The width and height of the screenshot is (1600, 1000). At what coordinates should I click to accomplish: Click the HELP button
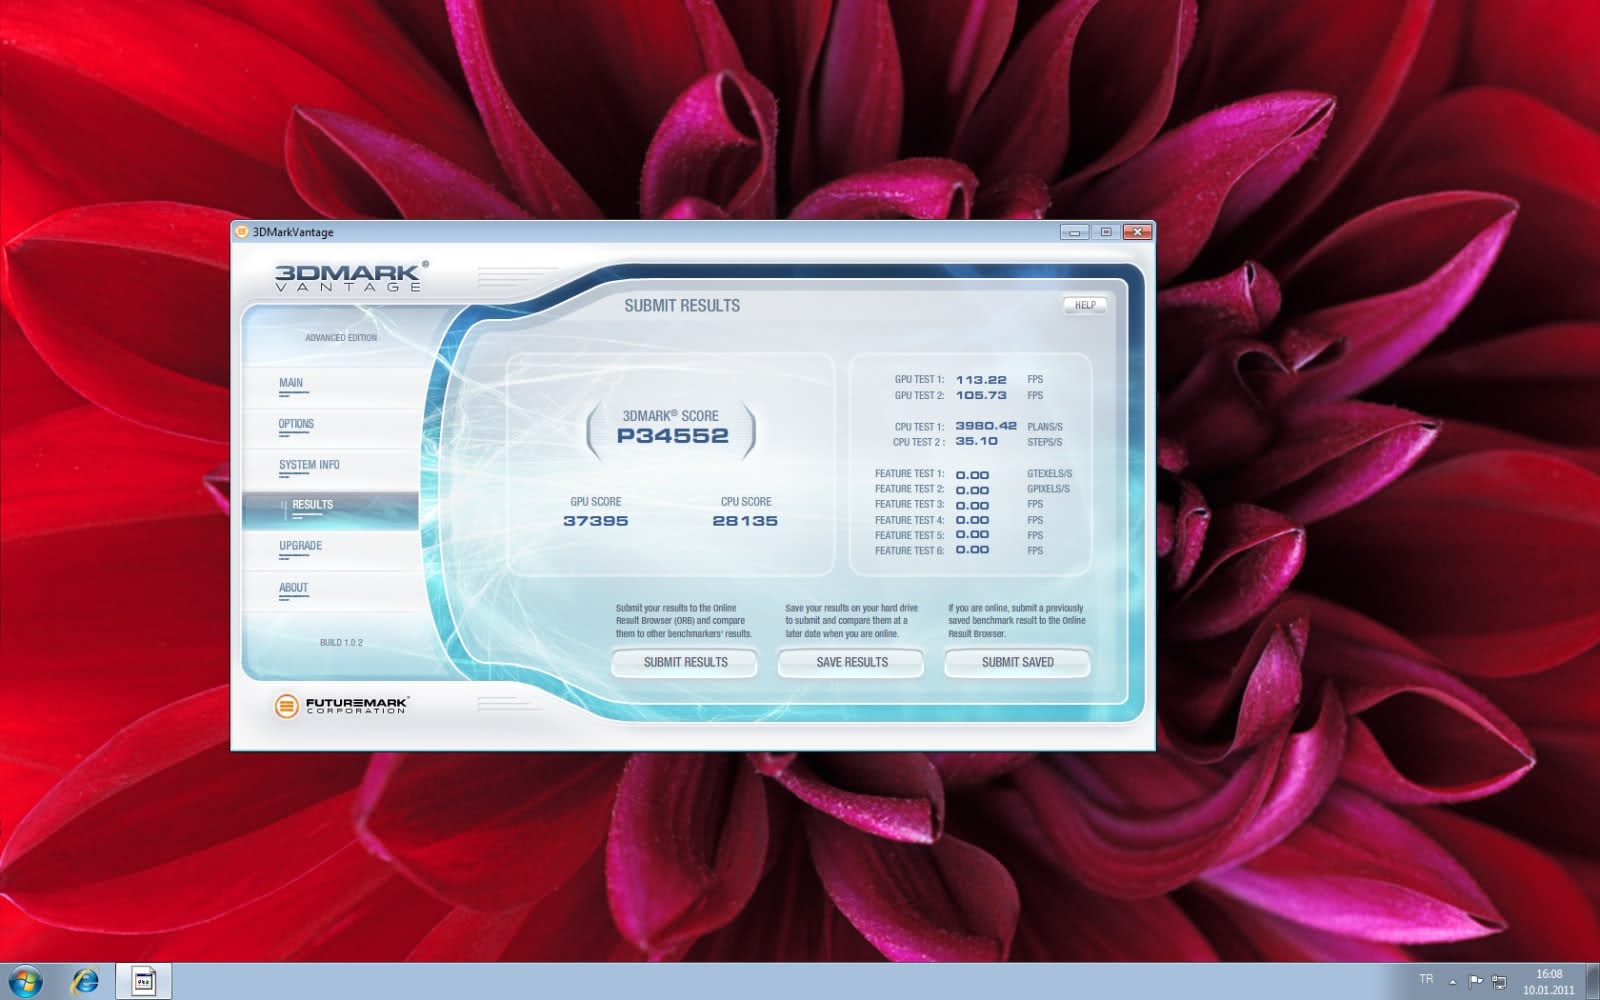pos(1085,305)
